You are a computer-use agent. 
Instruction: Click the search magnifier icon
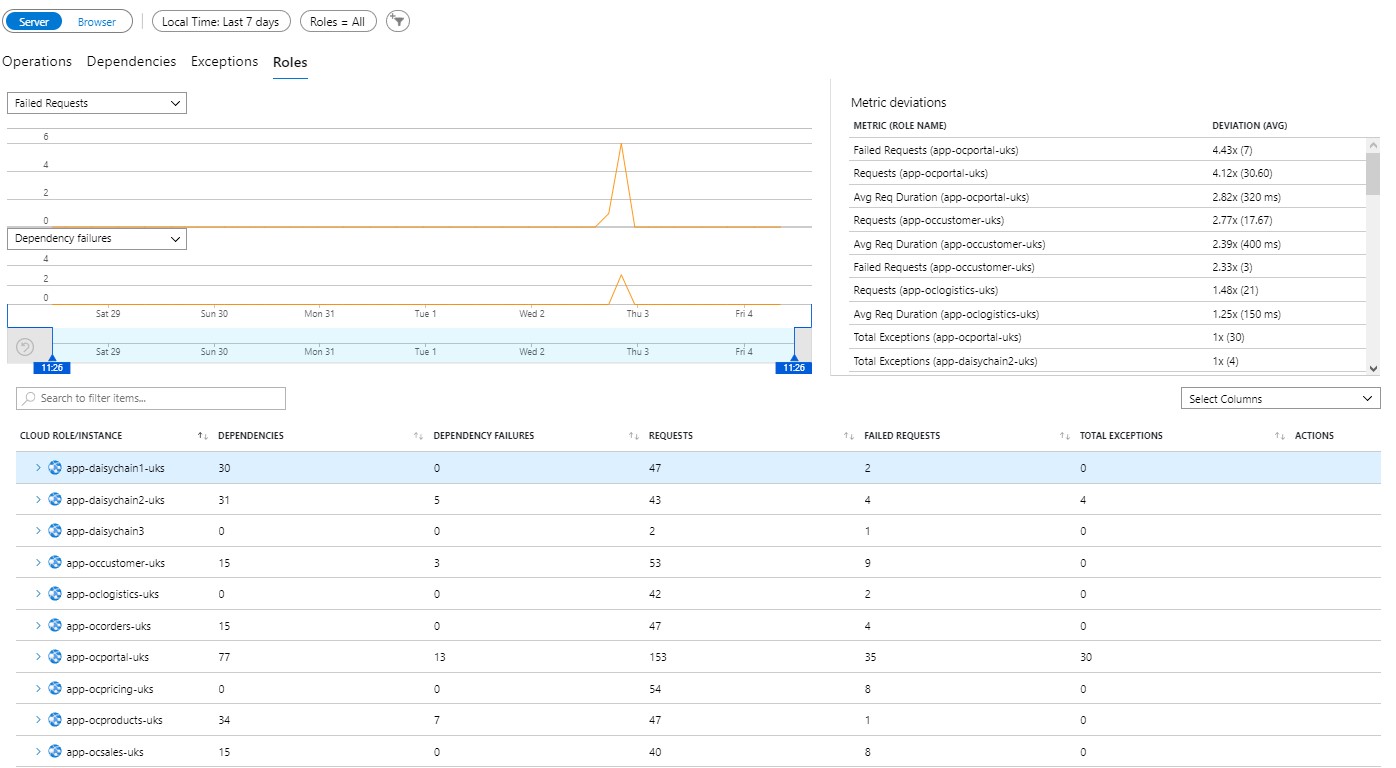coord(29,398)
